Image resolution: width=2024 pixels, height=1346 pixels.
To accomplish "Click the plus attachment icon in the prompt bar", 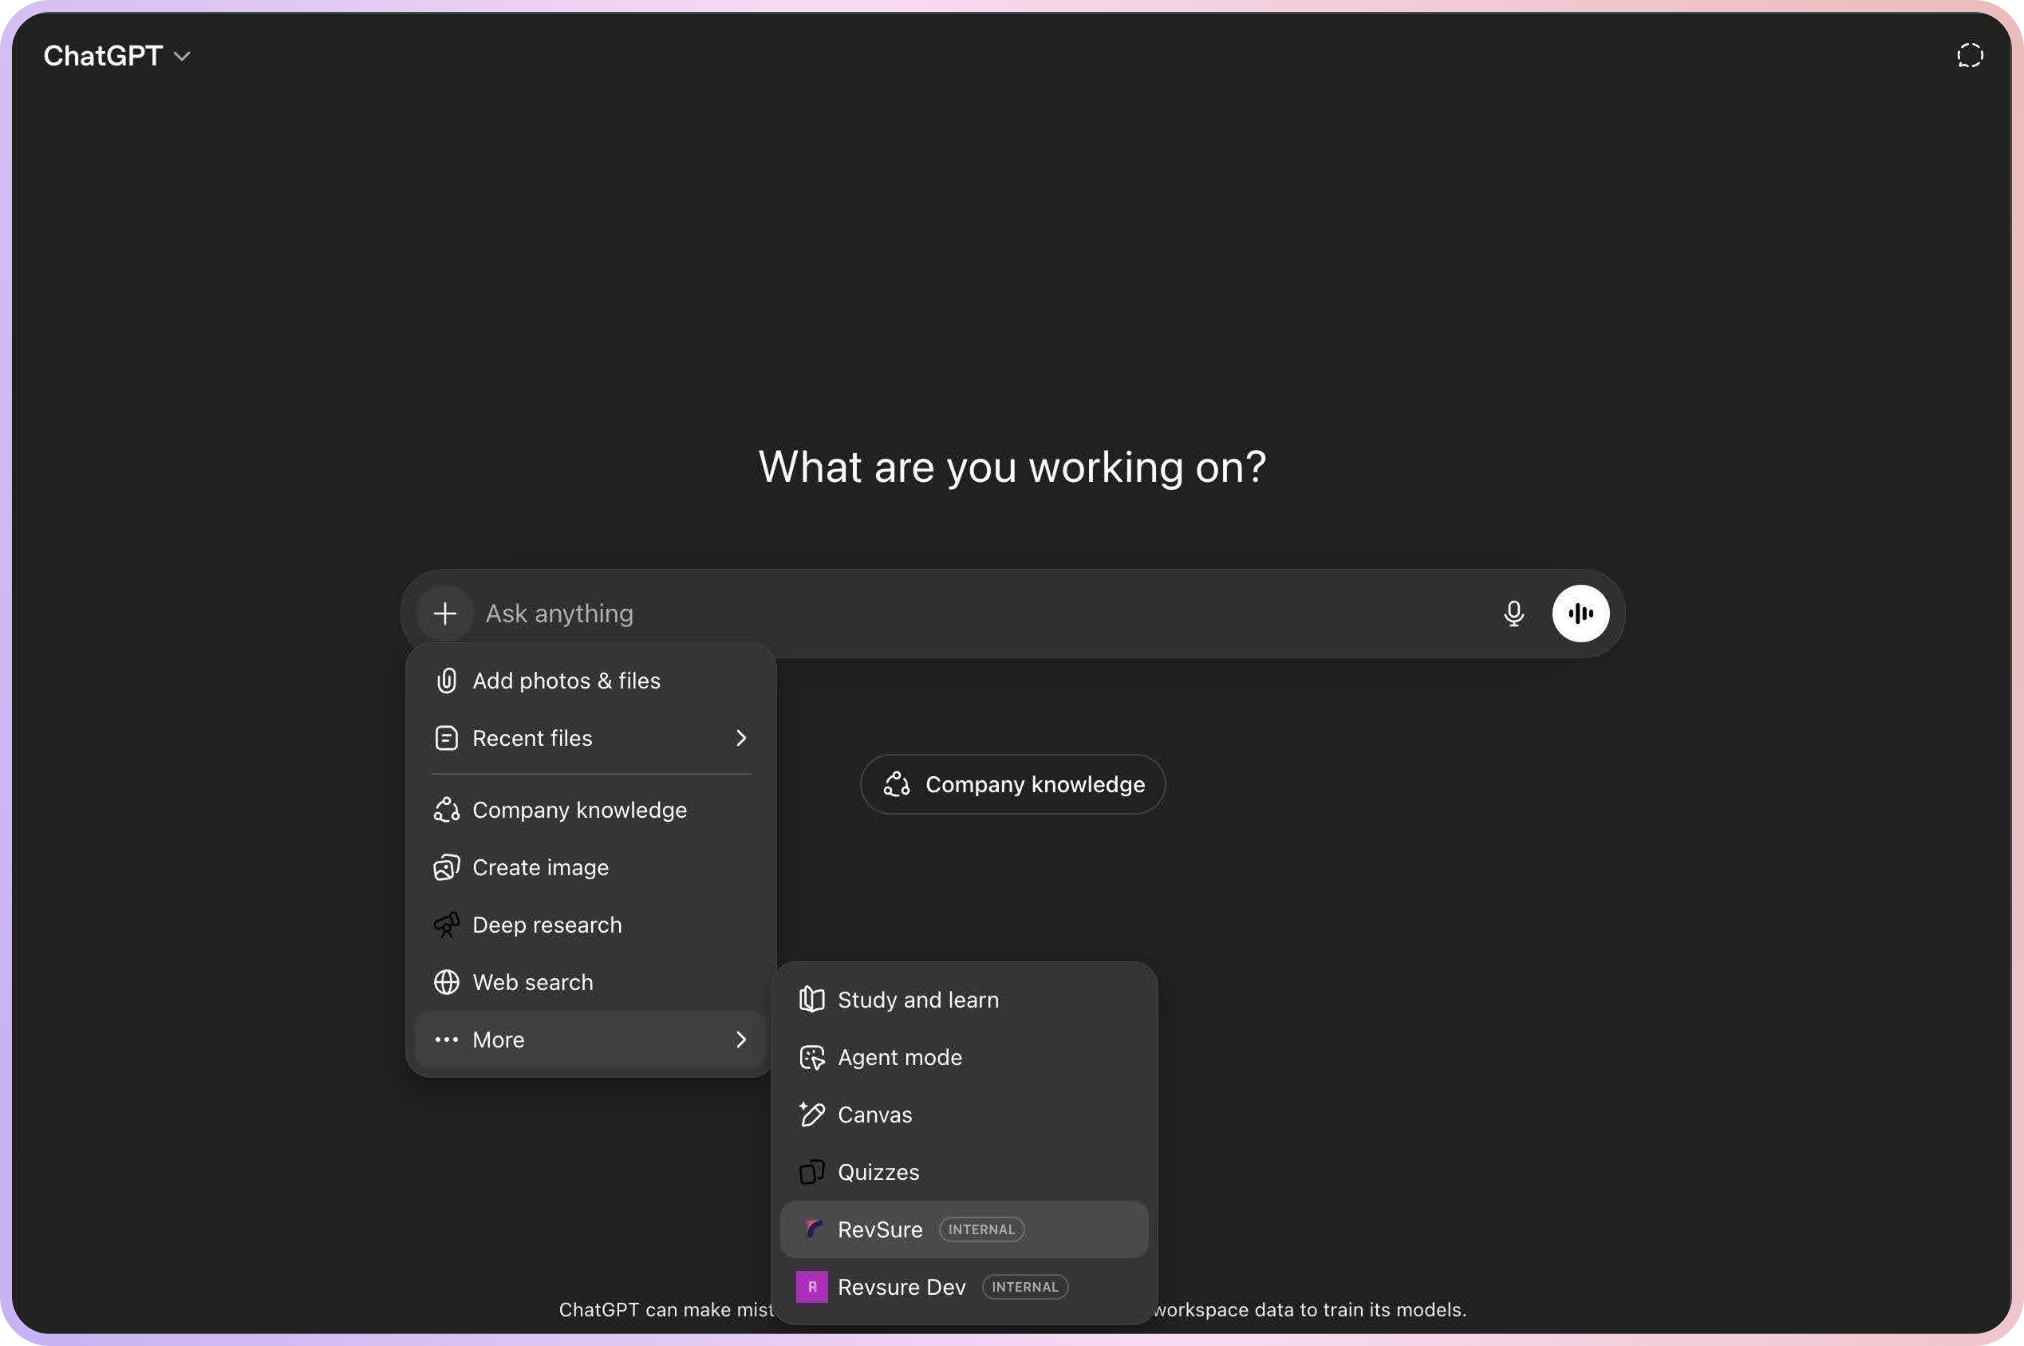I will point(445,613).
